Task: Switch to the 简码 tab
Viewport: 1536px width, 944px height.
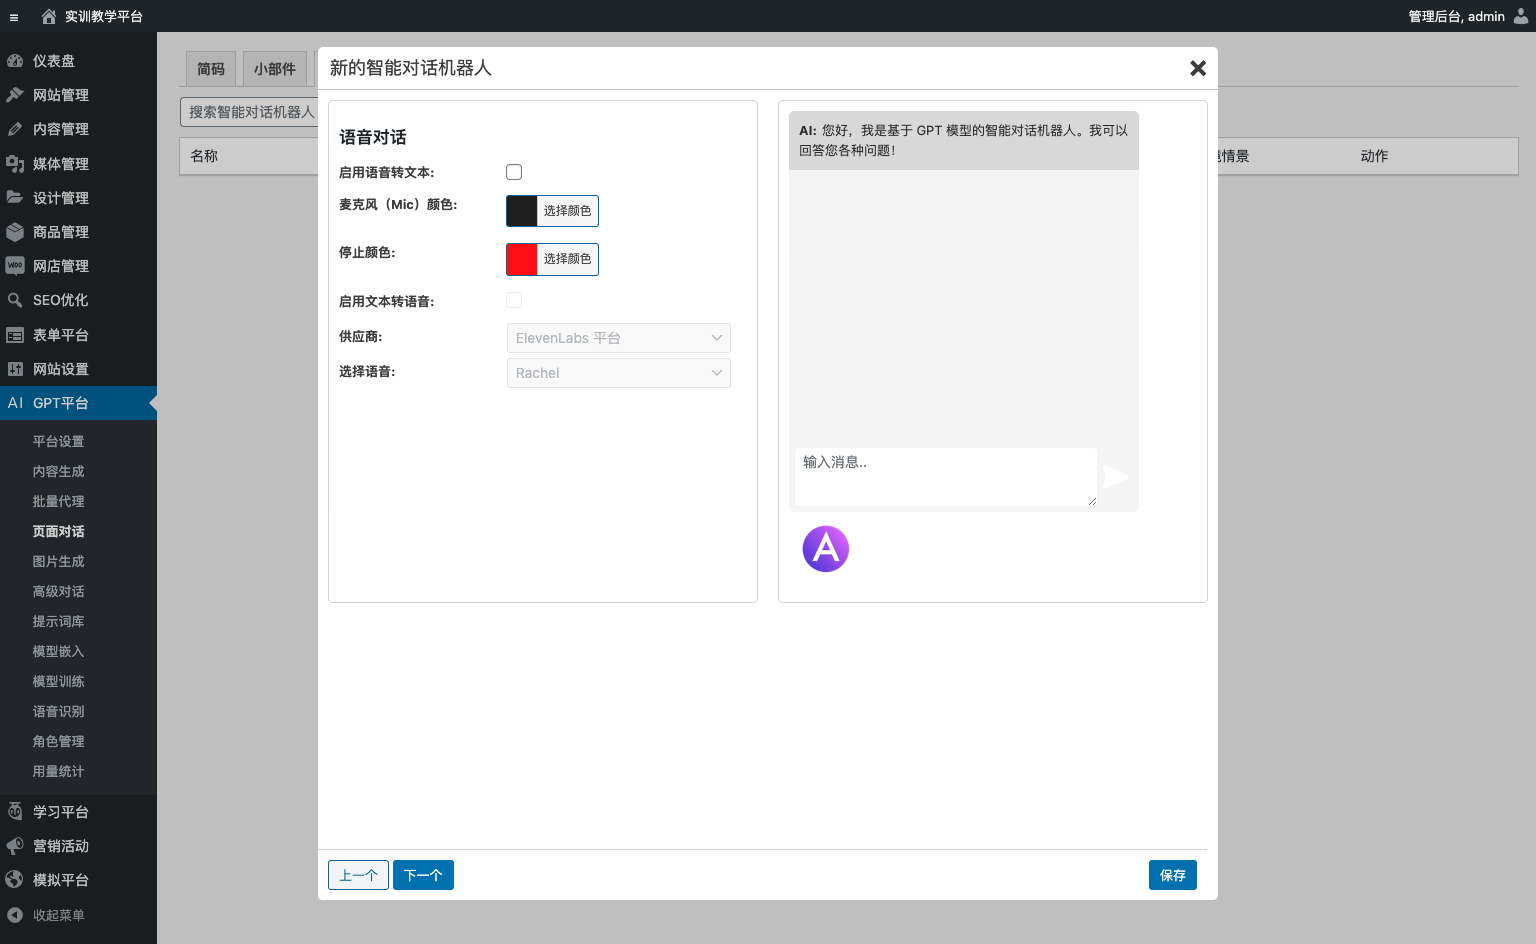Action: coord(211,69)
